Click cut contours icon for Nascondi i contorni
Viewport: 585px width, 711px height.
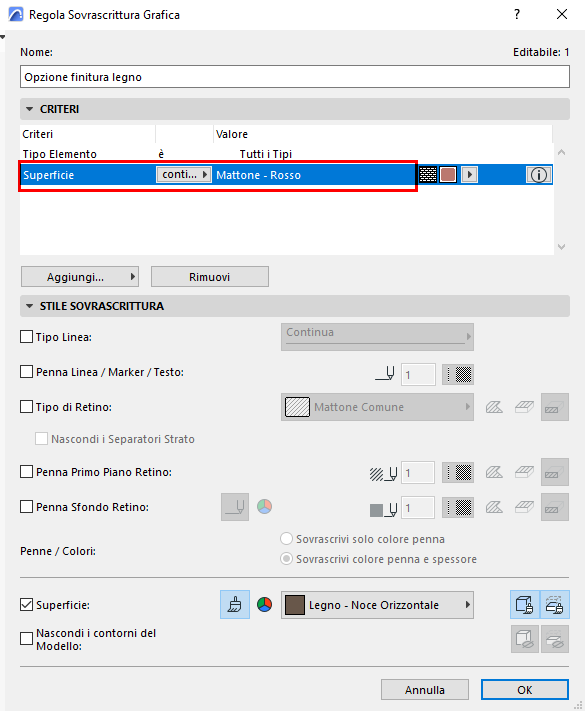(x=555, y=639)
